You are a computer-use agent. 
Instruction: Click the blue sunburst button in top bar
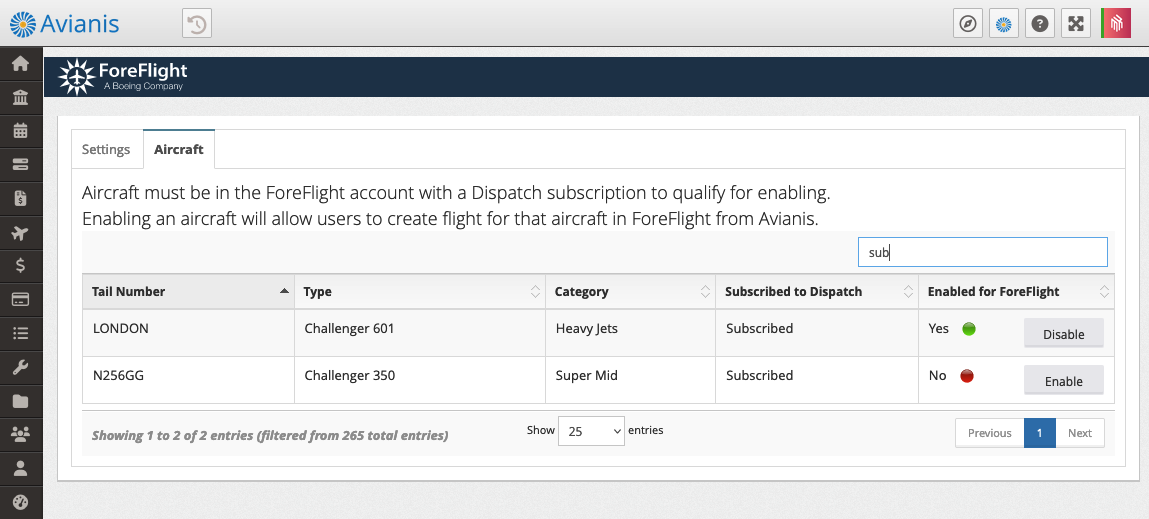[x=1004, y=23]
